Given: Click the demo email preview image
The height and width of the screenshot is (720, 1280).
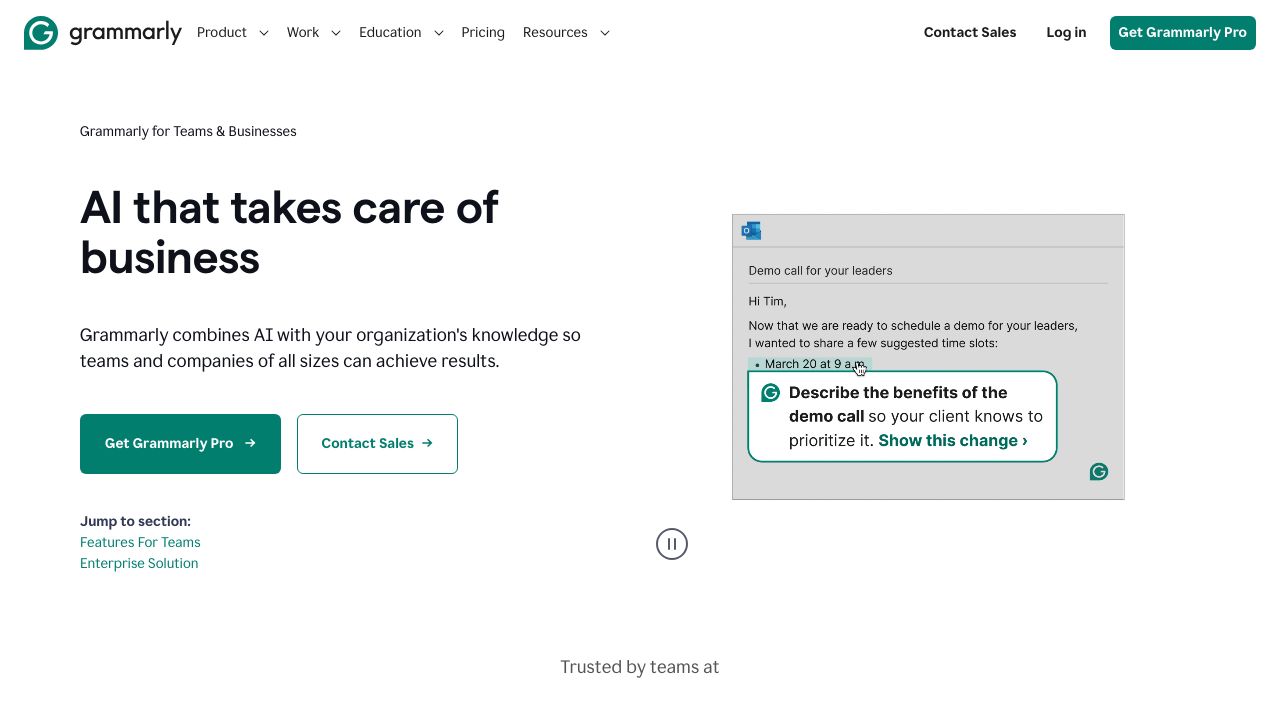Looking at the screenshot, I should pos(928,300).
